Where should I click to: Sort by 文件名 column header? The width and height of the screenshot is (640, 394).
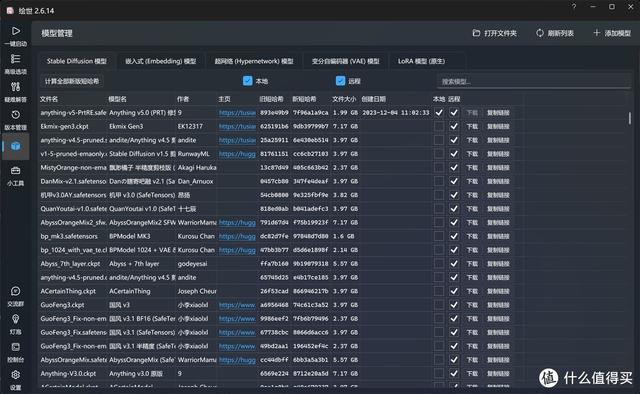point(49,99)
